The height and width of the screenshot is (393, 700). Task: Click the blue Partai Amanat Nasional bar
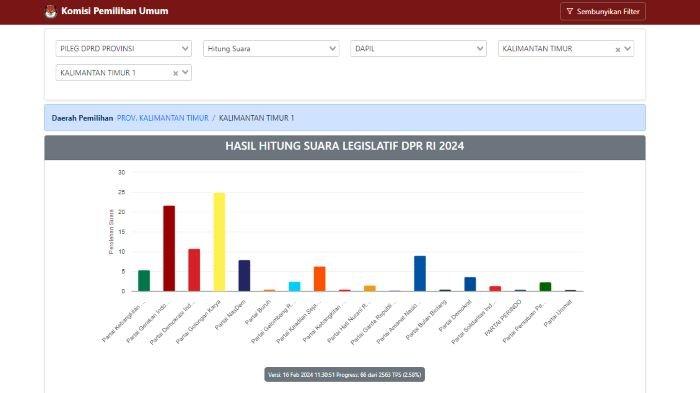click(420, 274)
